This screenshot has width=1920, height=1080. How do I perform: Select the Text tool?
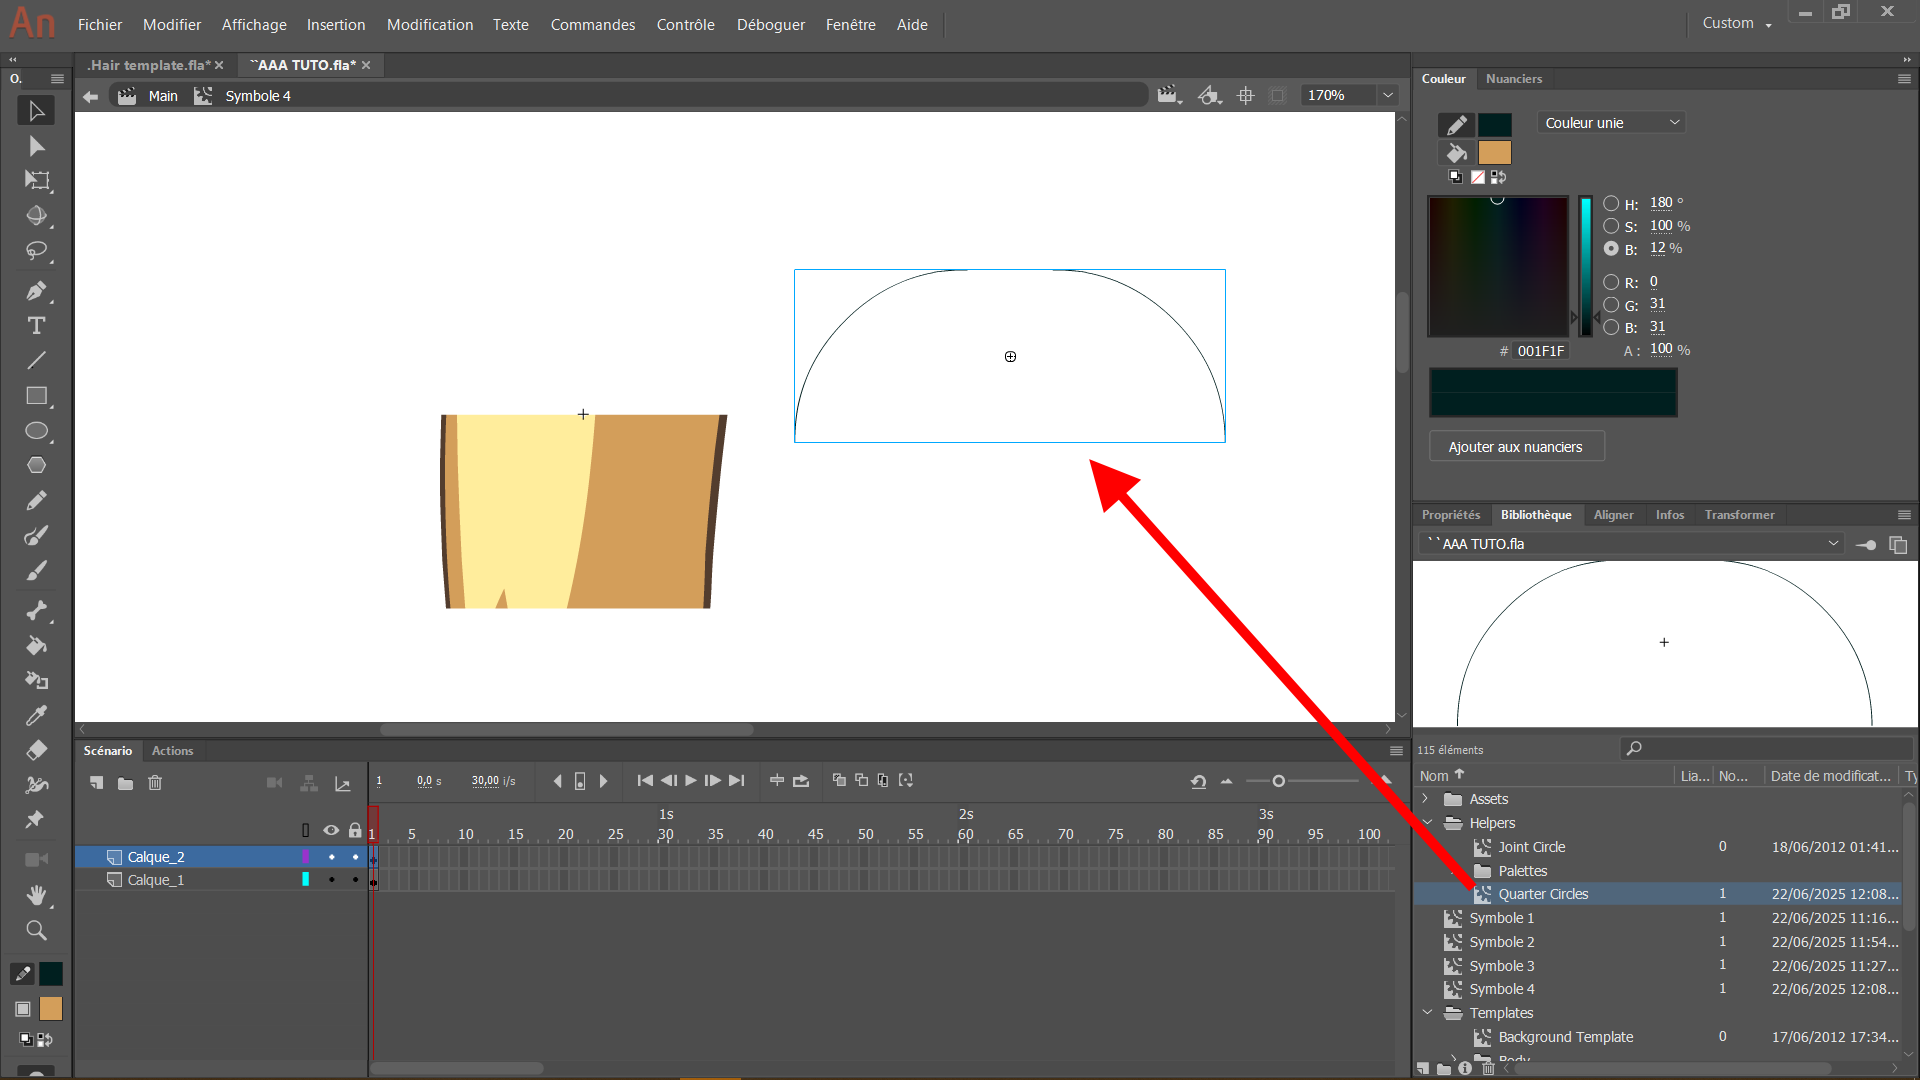36,326
